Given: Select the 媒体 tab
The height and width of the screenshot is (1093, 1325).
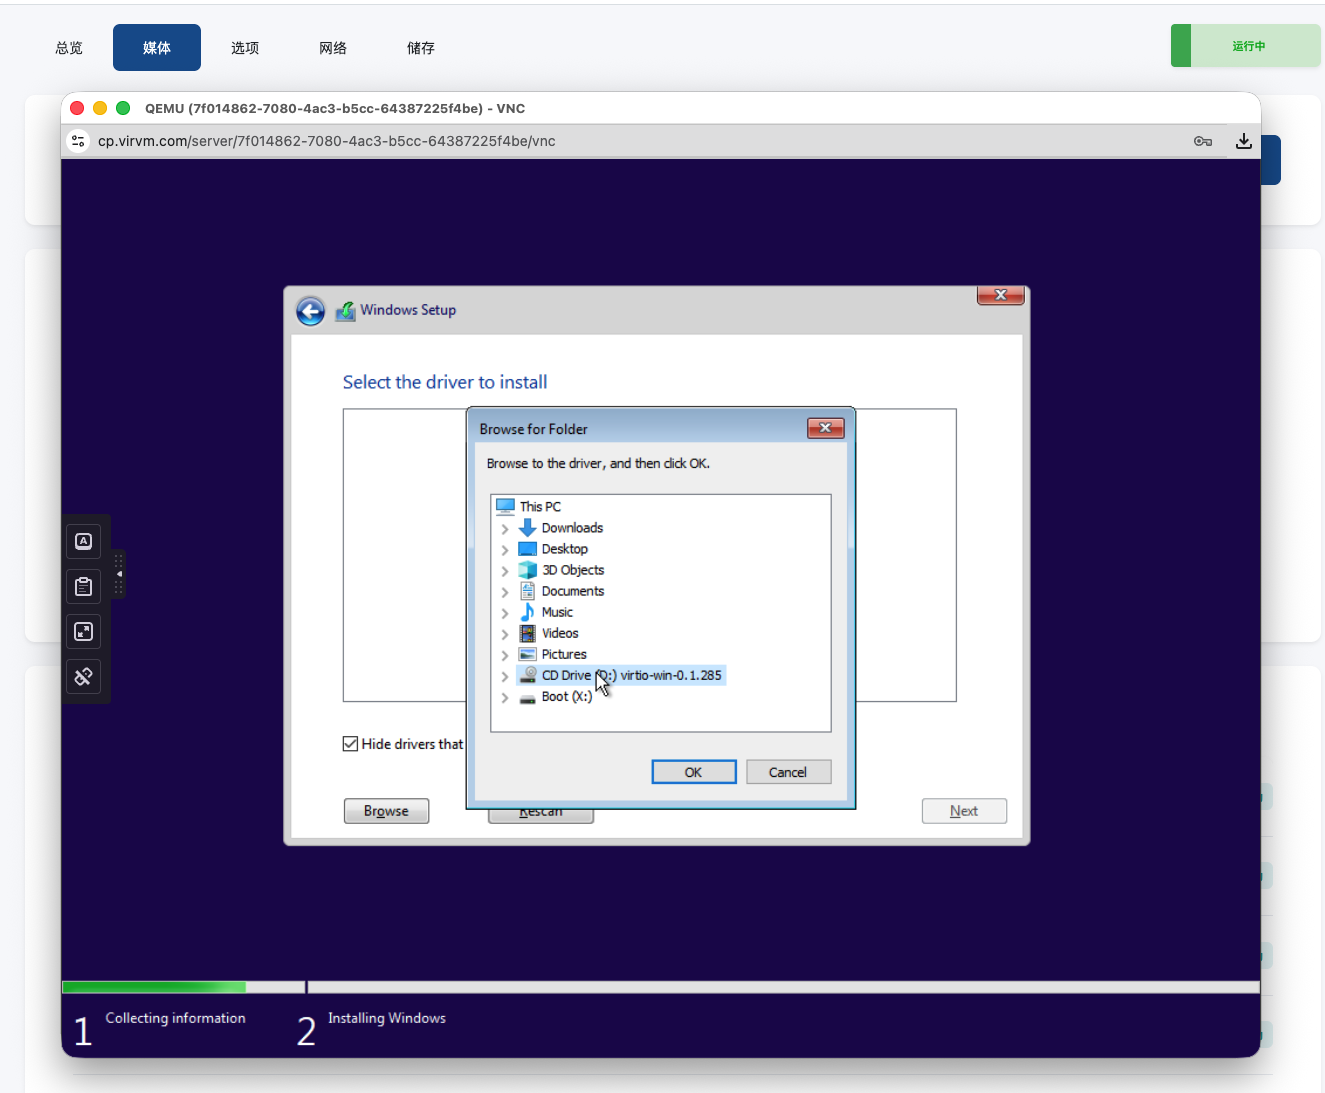Looking at the screenshot, I should (x=157, y=48).
